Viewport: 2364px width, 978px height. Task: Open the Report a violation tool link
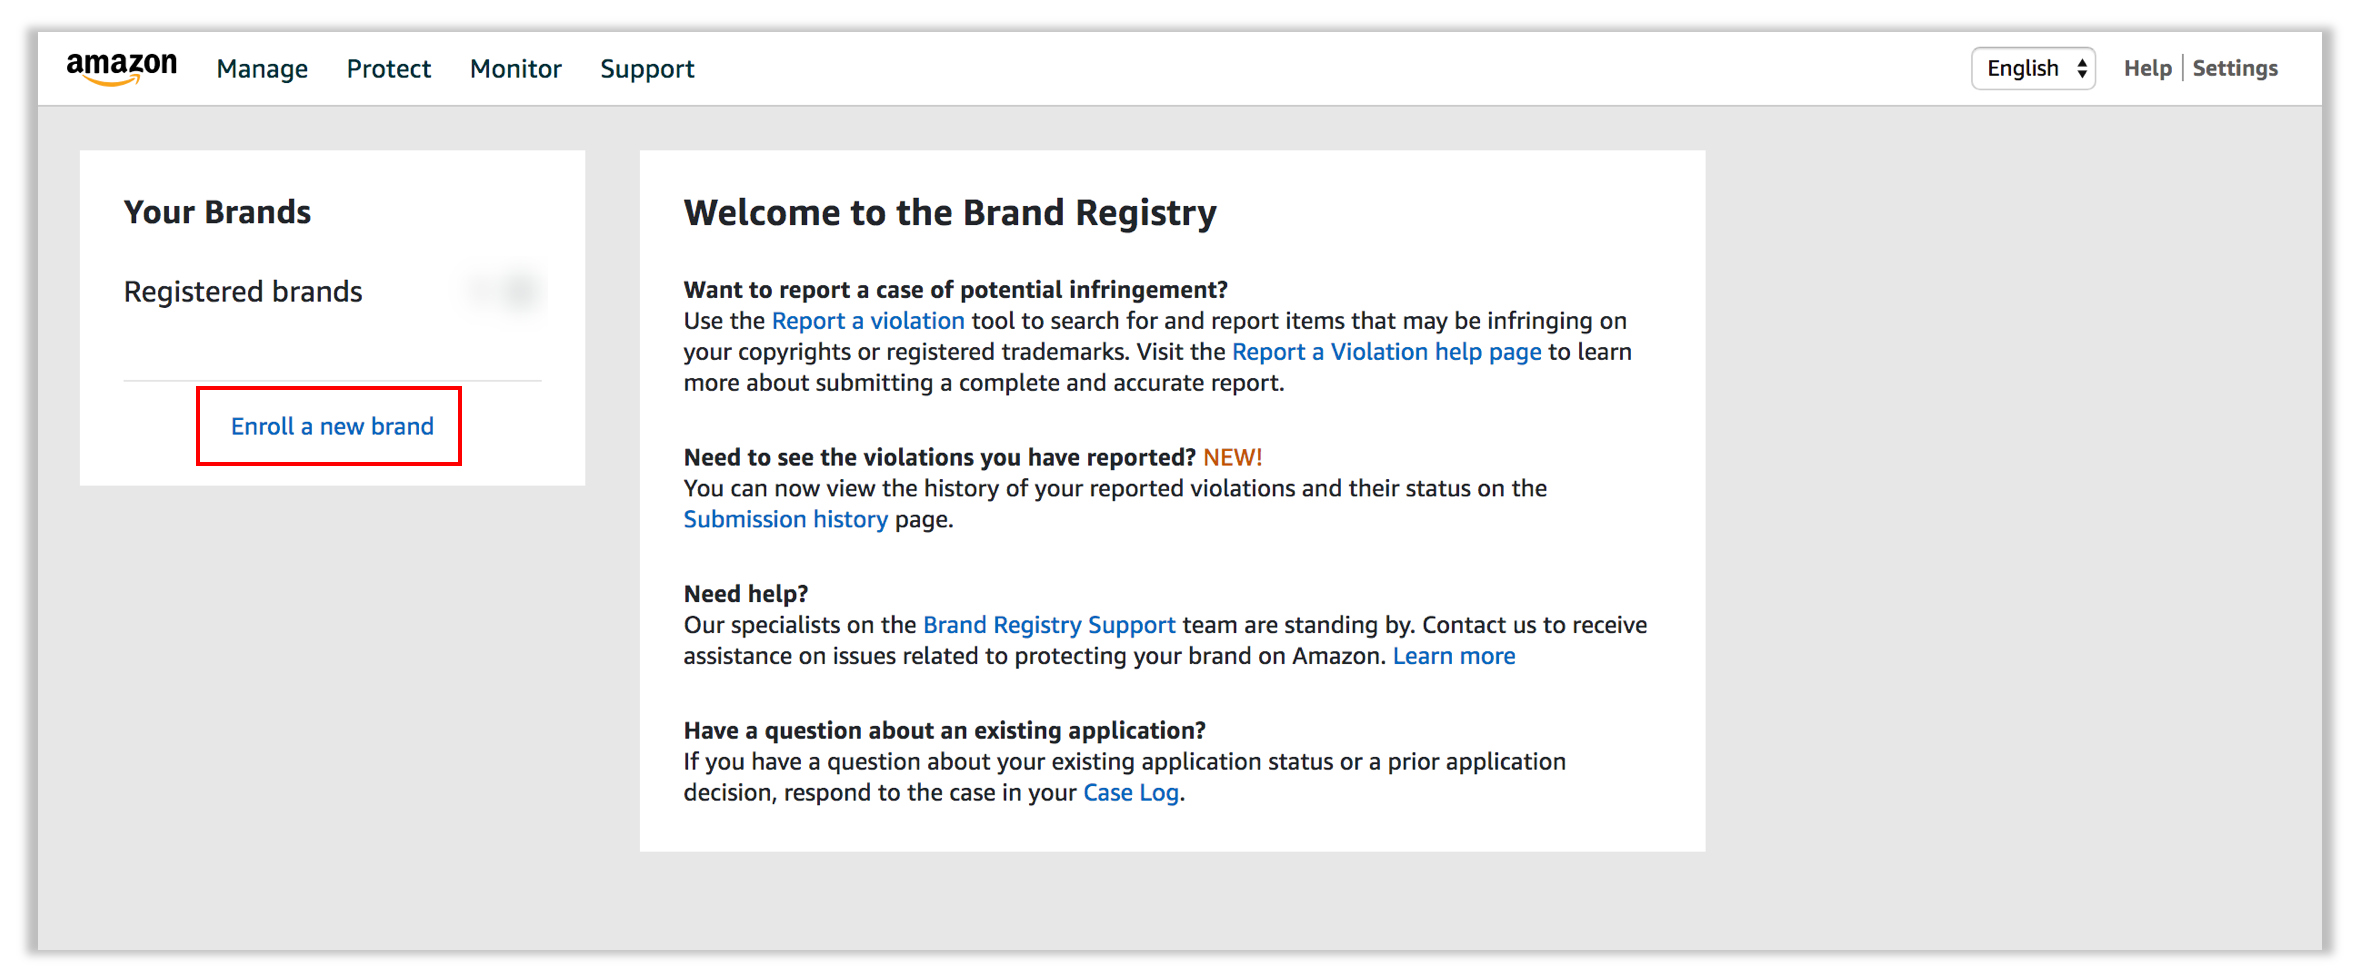pyautogui.click(x=868, y=321)
